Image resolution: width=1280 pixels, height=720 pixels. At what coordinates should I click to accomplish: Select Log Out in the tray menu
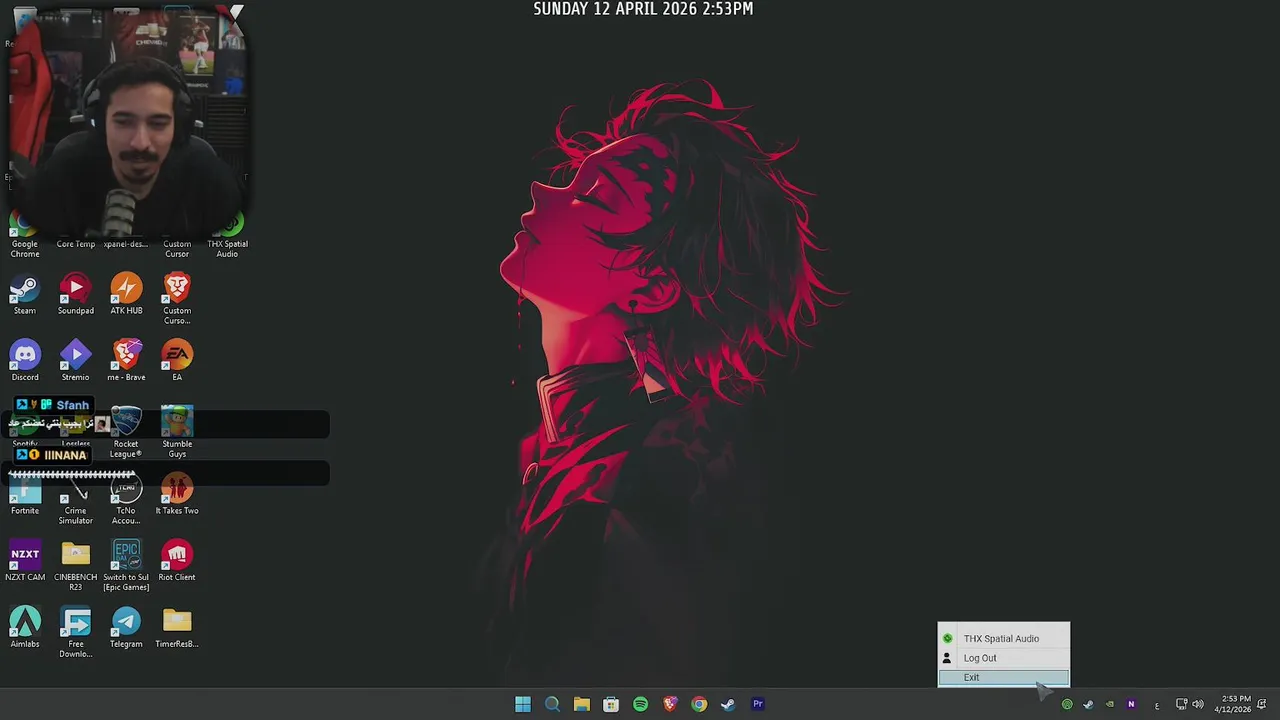pos(1003,658)
